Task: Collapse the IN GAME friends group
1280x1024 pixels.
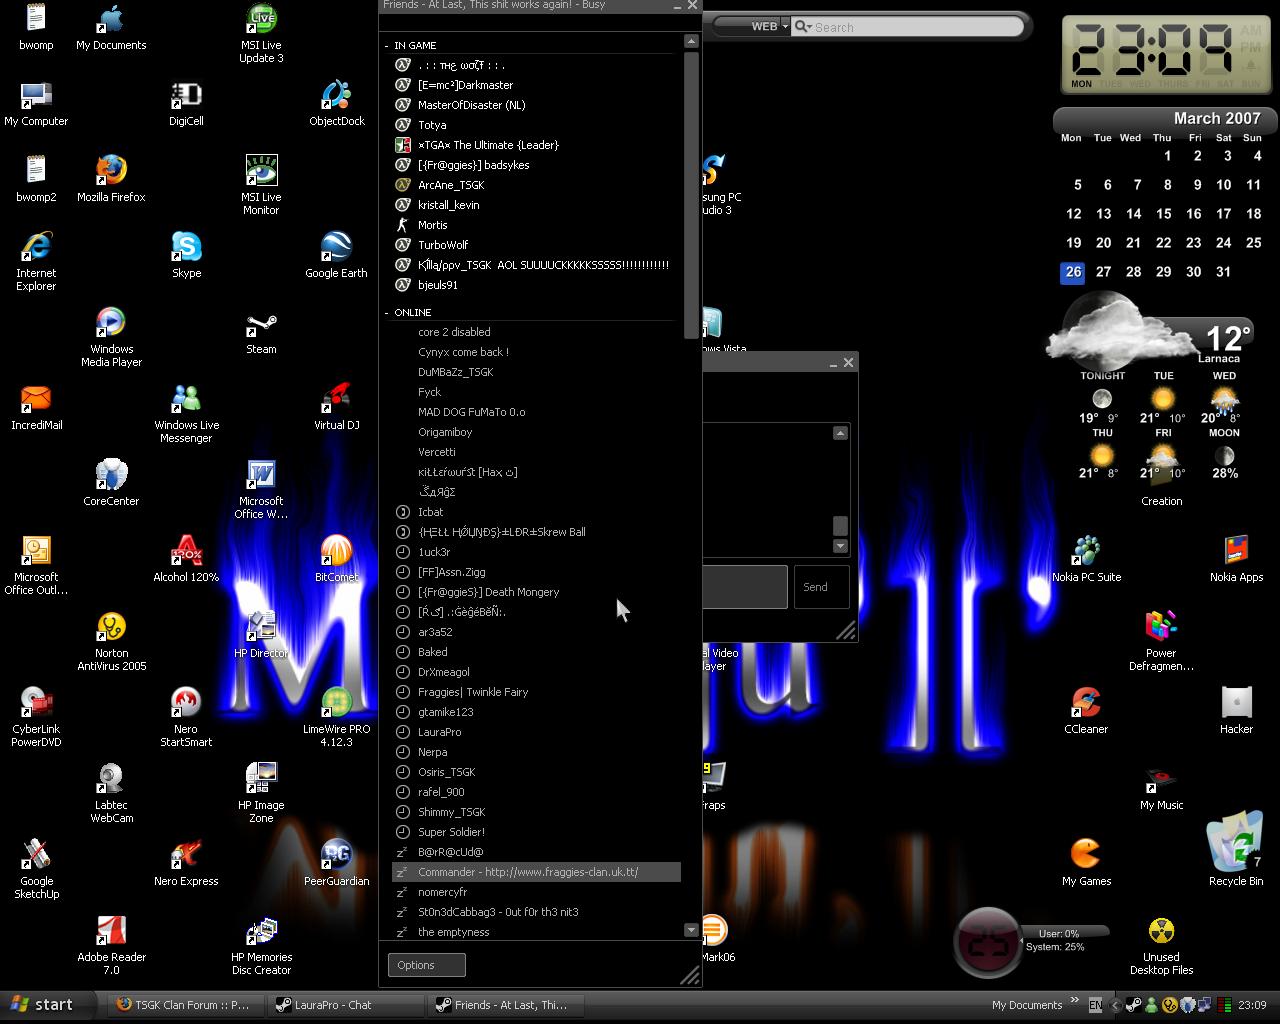Action: click(387, 46)
